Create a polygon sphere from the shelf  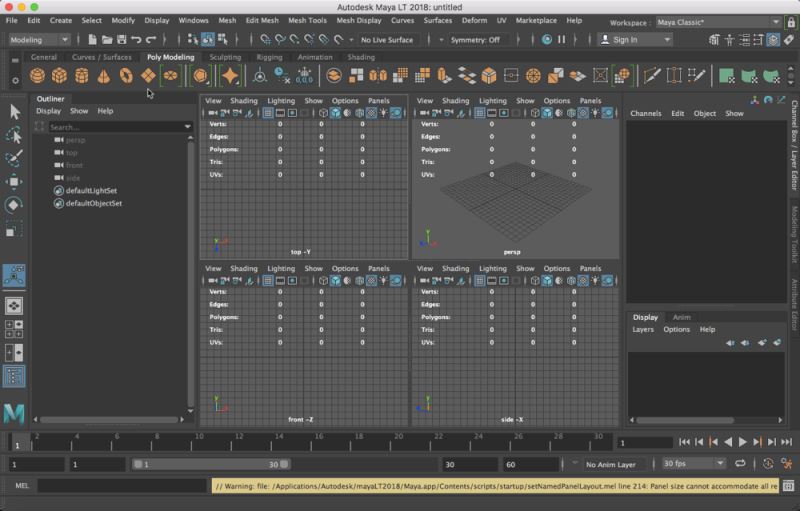pyautogui.click(x=37, y=76)
